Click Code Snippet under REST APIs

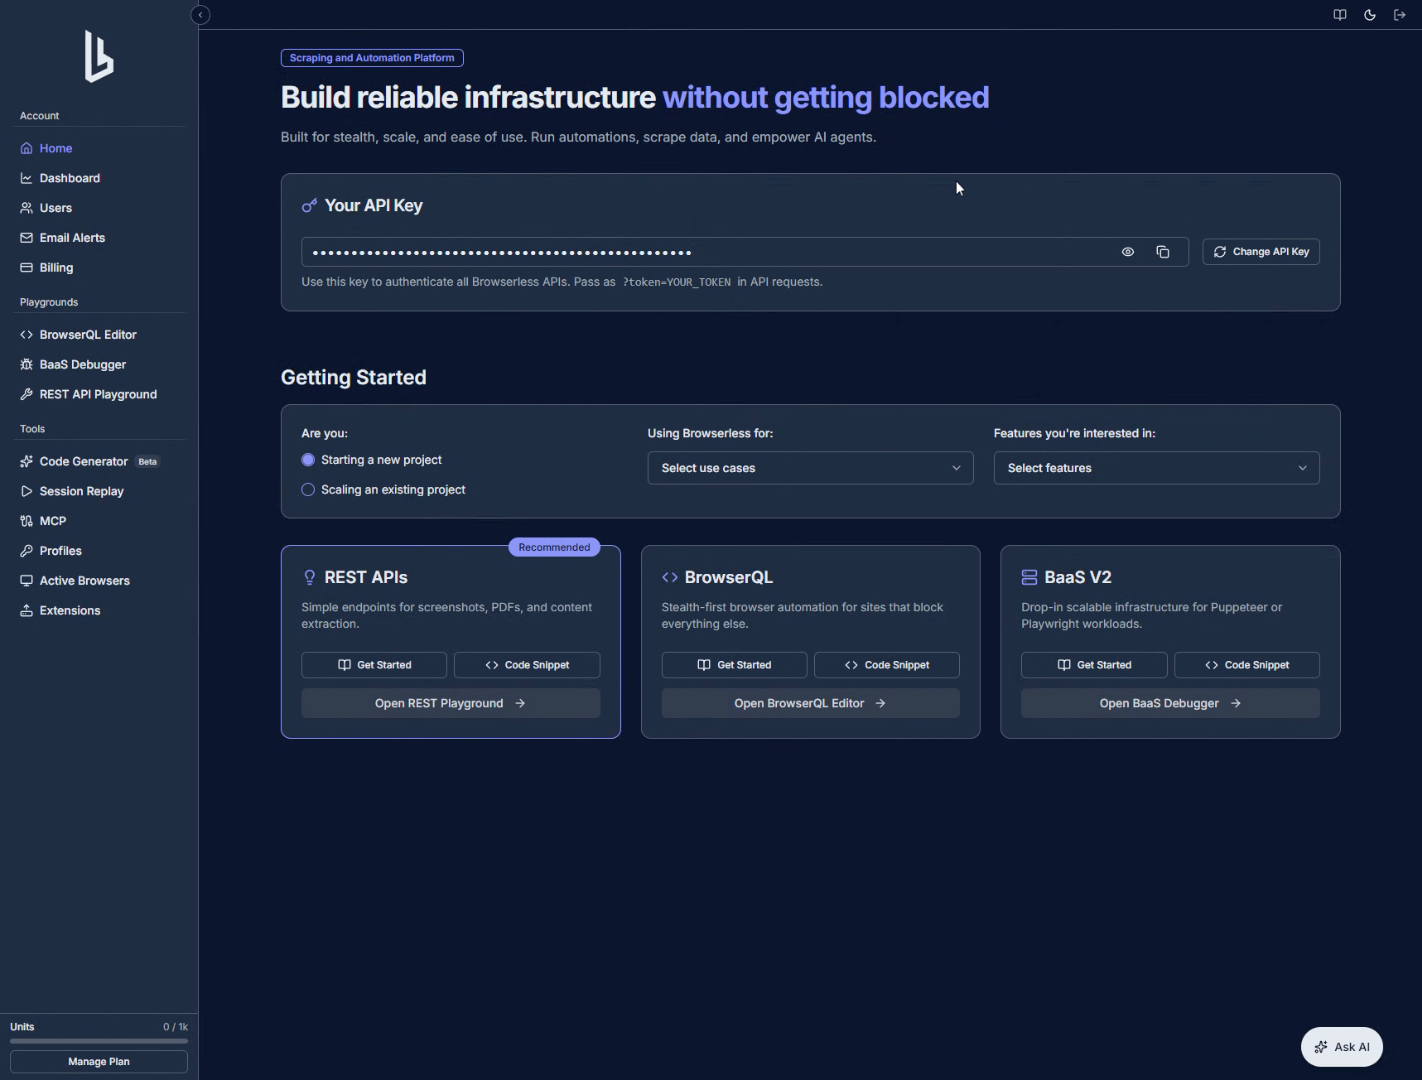(527, 665)
